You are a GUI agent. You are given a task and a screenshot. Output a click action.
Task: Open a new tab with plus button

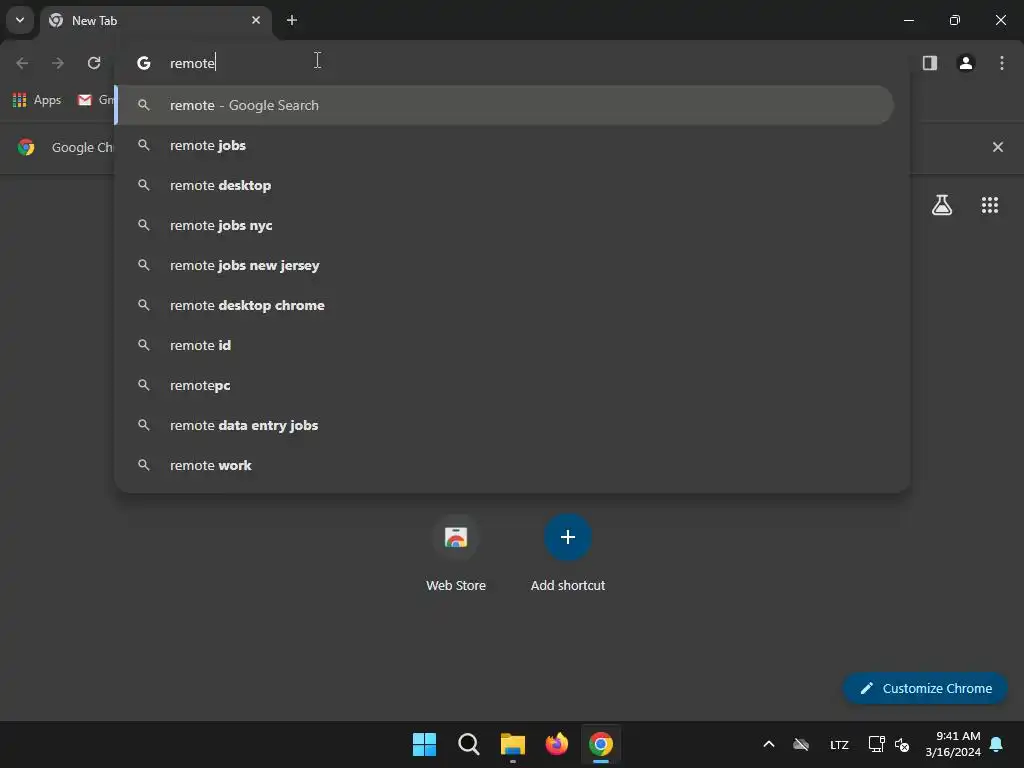coord(292,20)
